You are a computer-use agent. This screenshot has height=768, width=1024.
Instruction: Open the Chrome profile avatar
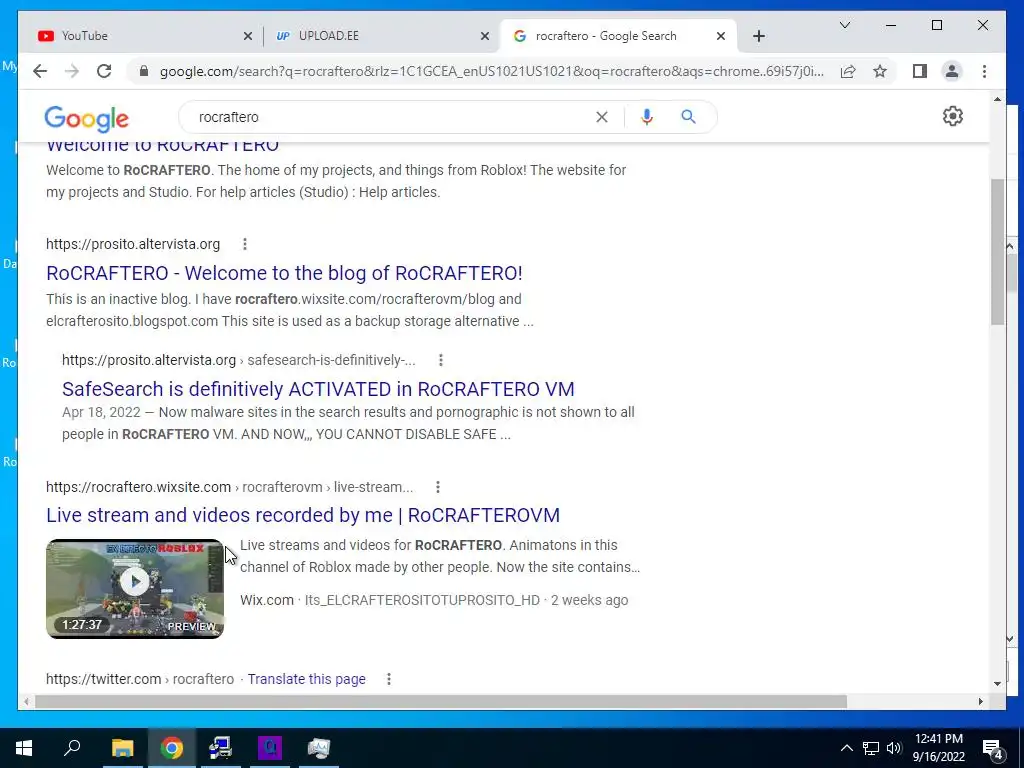[952, 71]
